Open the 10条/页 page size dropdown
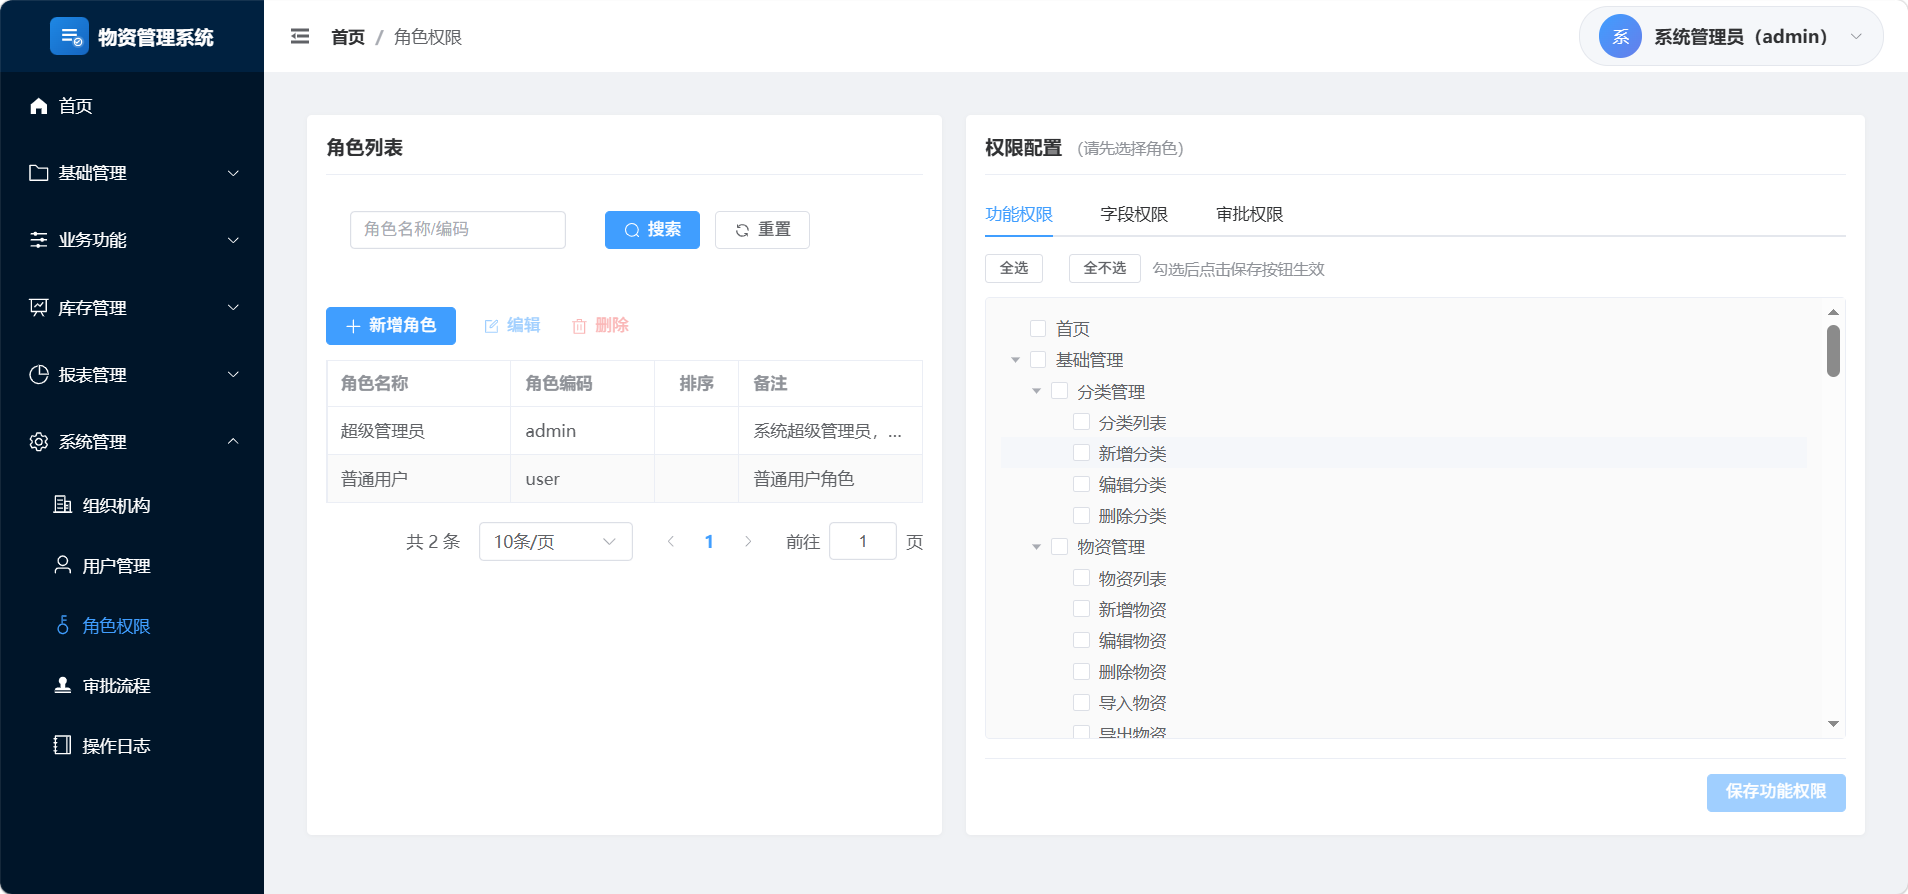The image size is (1908, 894). coord(555,541)
